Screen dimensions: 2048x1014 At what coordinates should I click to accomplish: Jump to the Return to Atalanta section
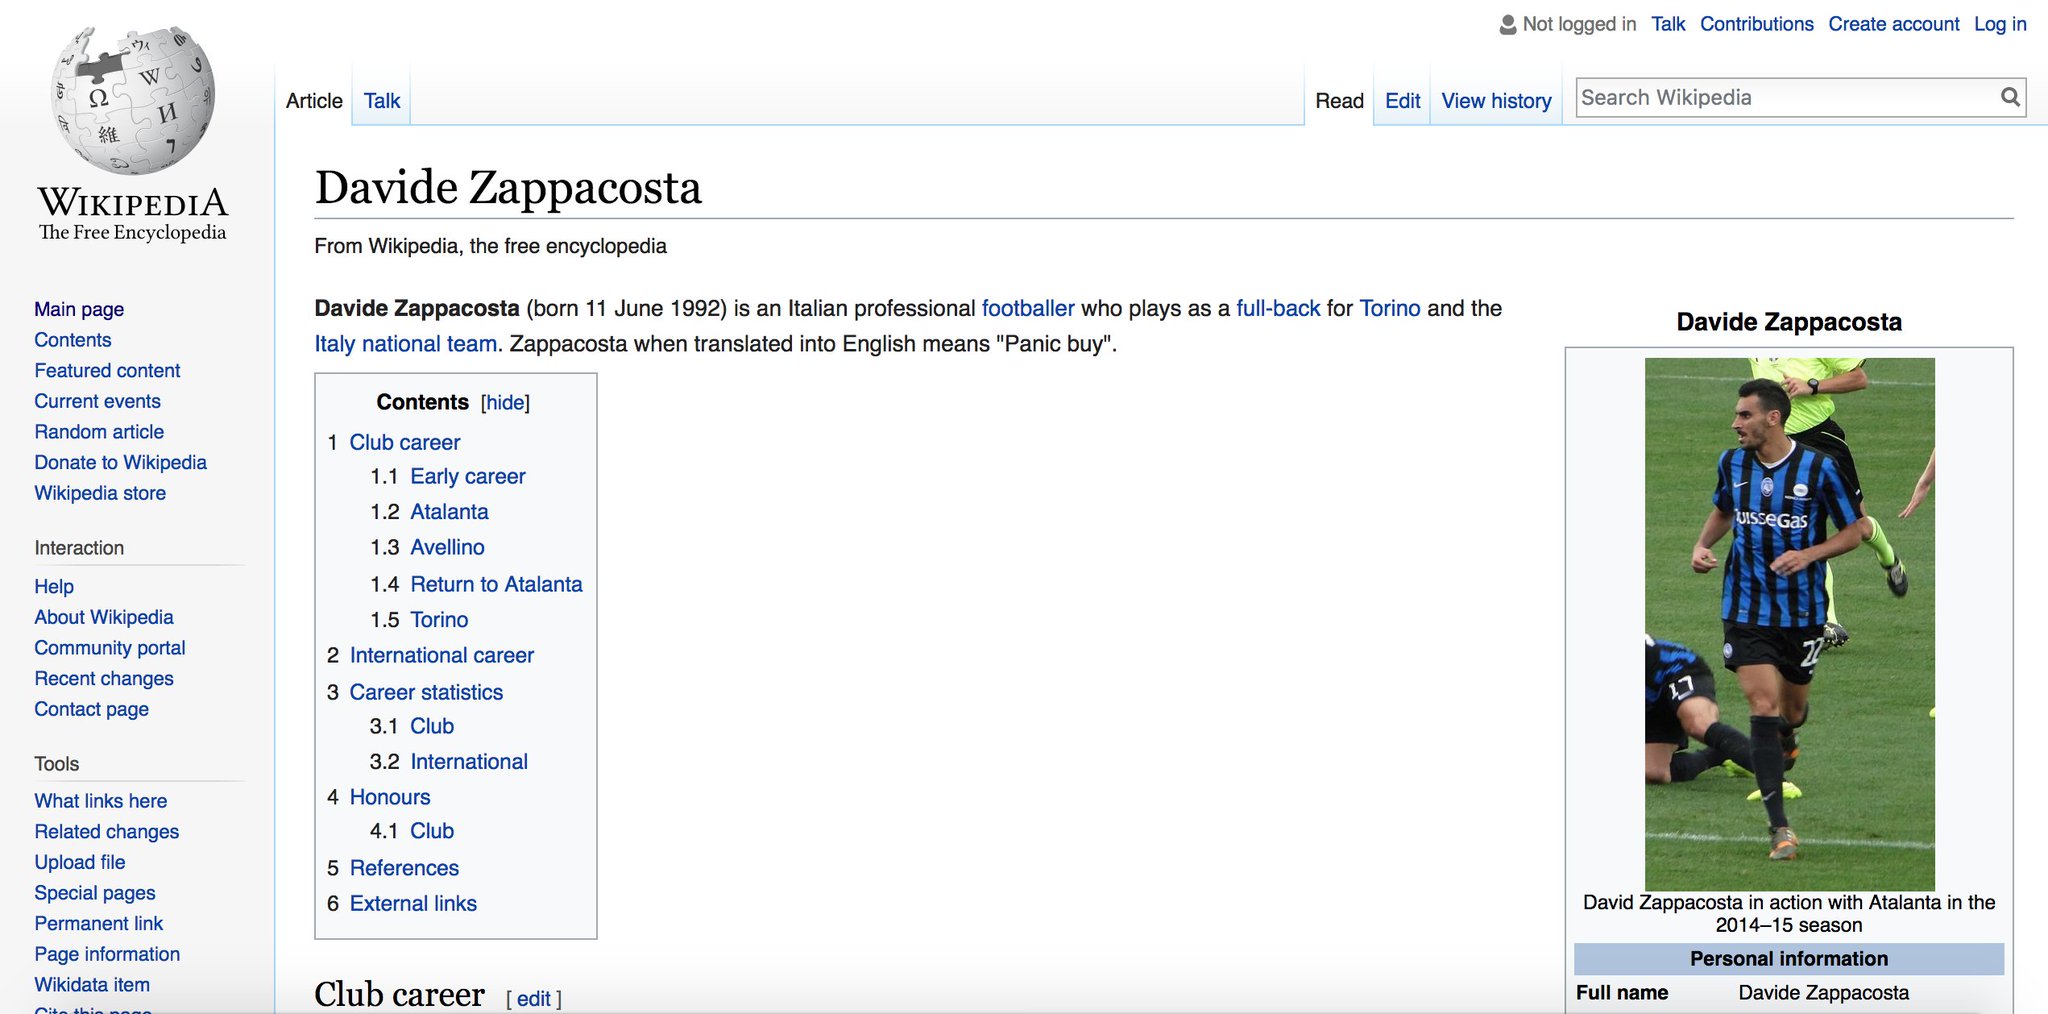coord(496,584)
